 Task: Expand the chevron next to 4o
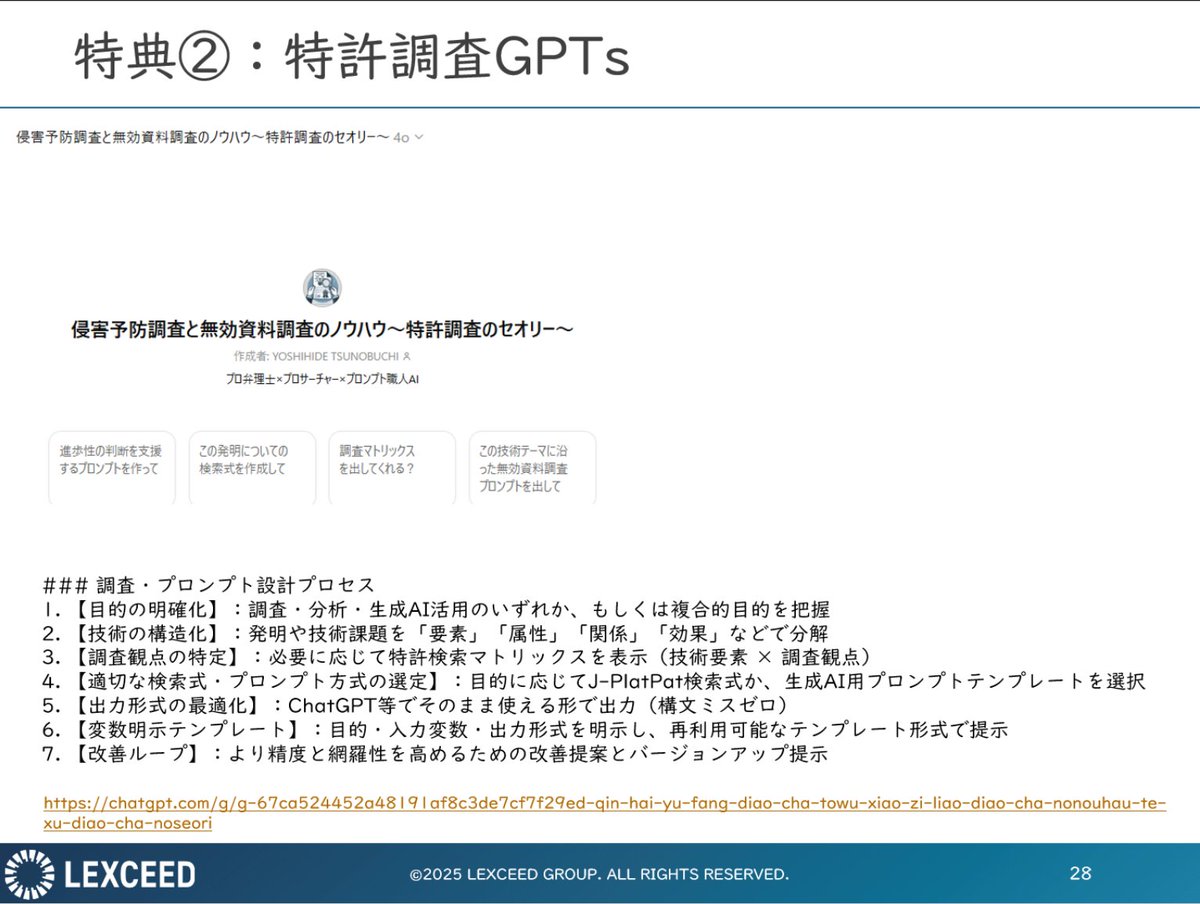(421, 137)
